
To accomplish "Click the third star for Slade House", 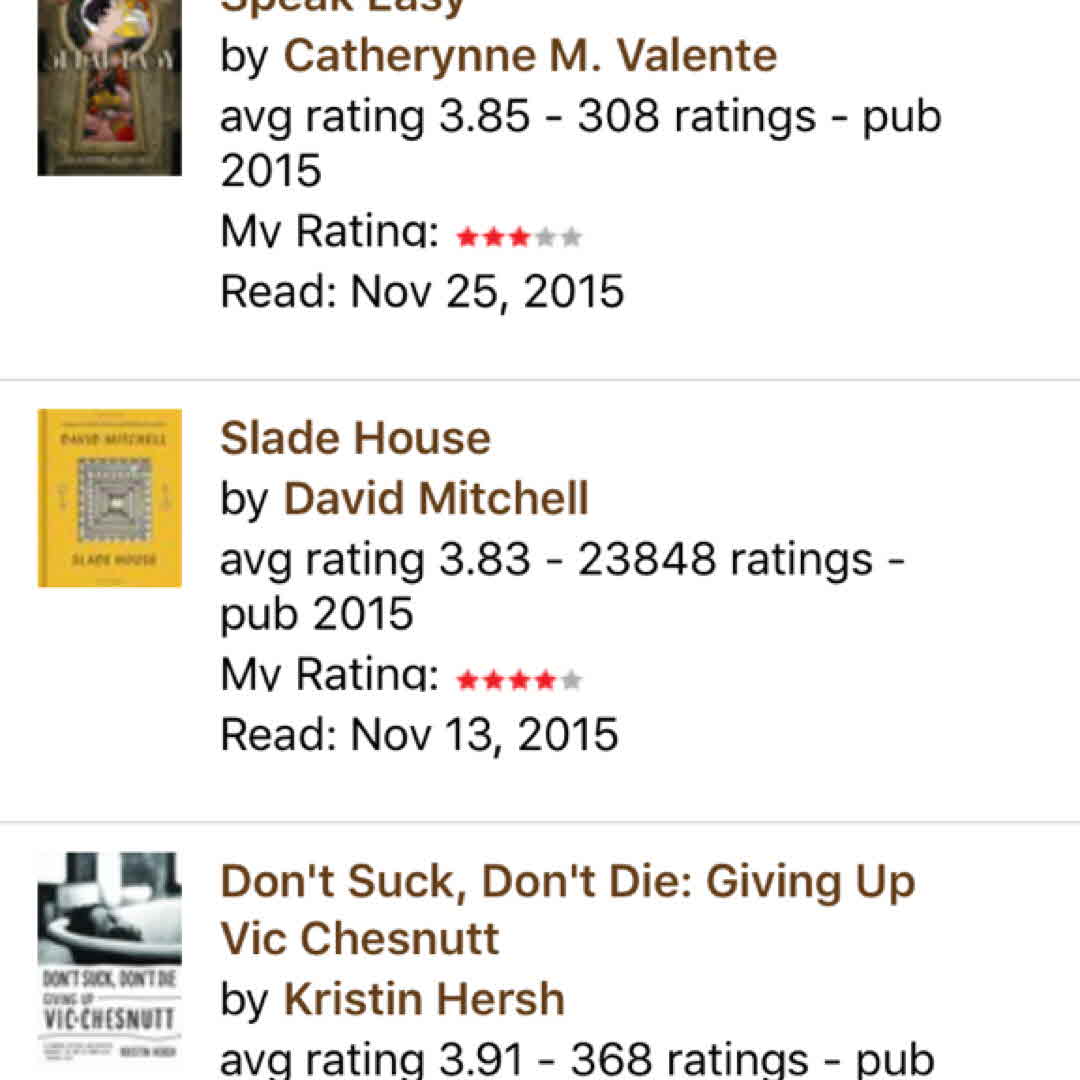I will (x=519, y=681).
